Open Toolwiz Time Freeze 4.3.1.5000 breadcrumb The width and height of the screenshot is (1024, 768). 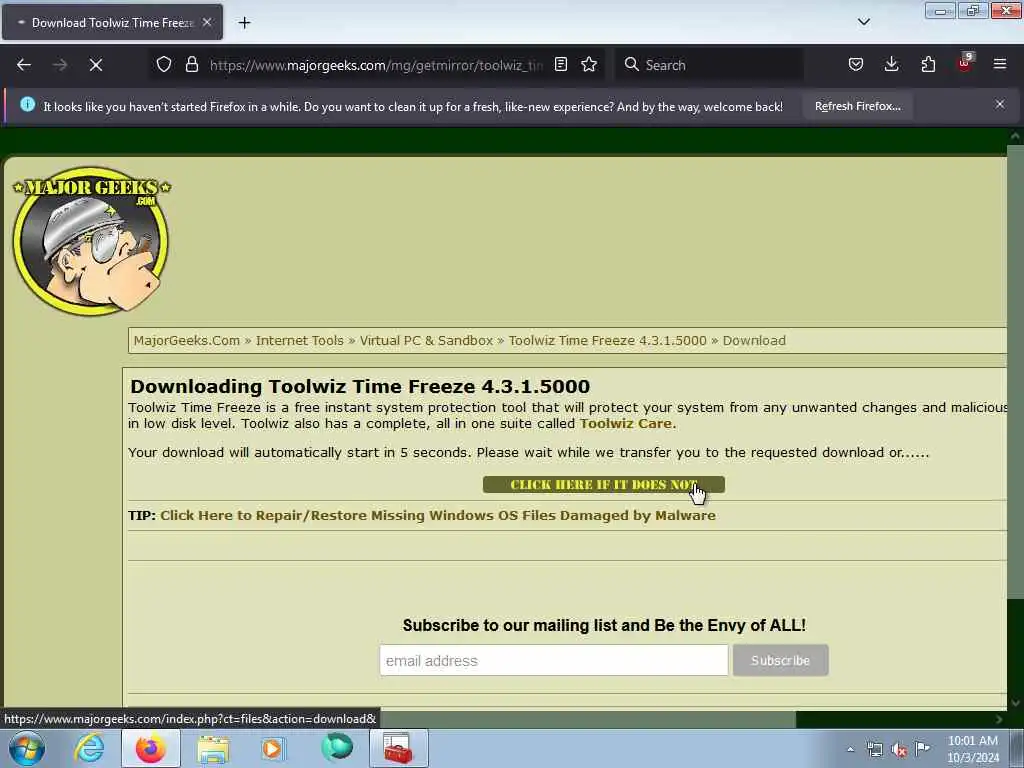point(607,340)
